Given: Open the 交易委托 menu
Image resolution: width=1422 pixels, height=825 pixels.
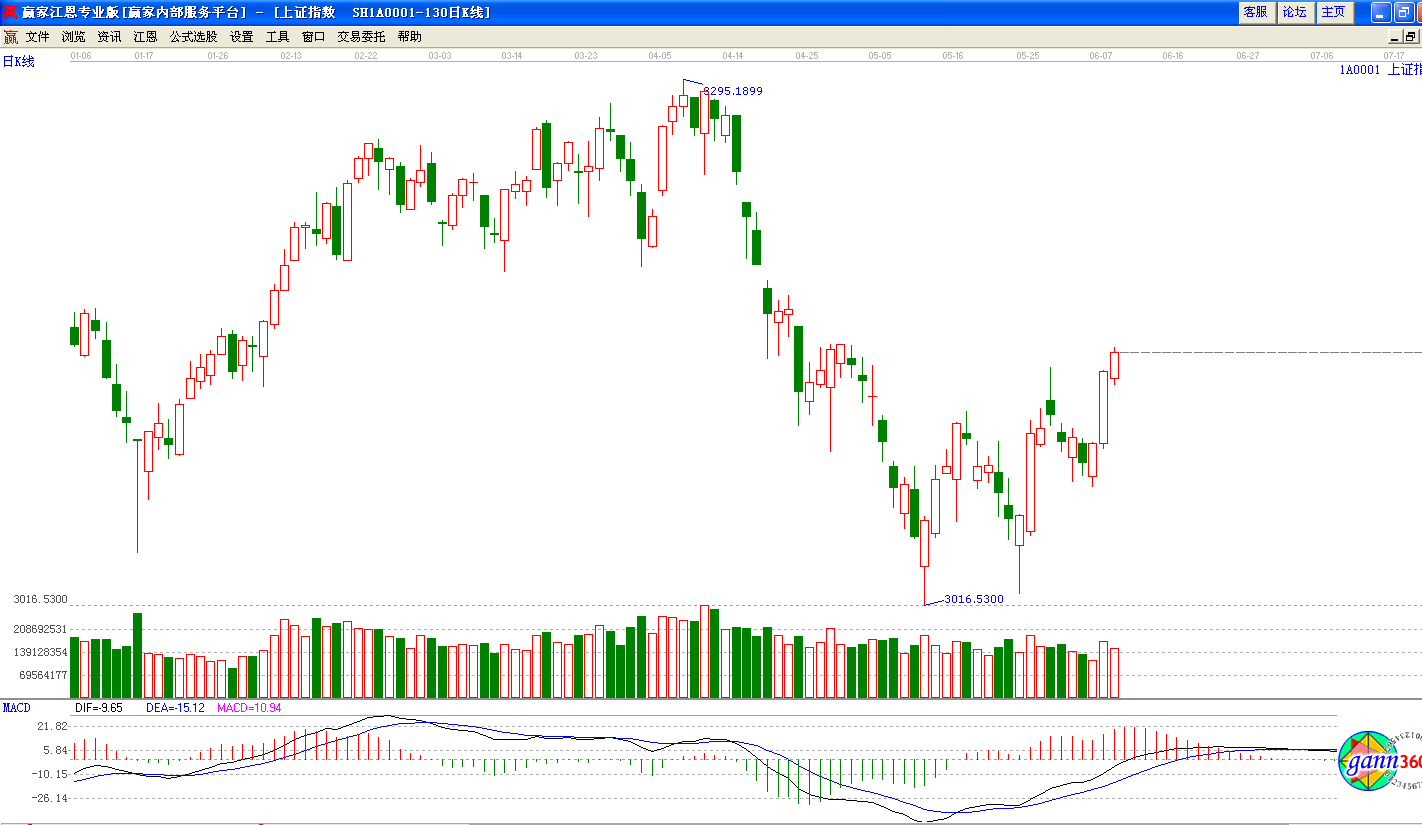Looking at the screenshot, I should click(x=361, y=36).
